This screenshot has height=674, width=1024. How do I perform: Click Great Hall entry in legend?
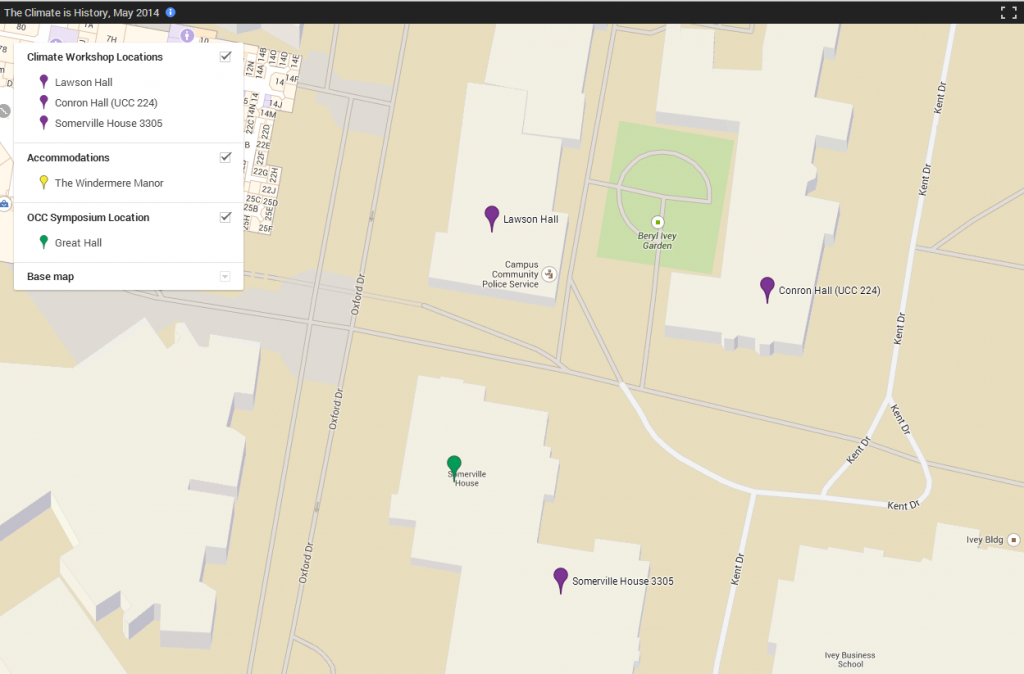point(78,243)
